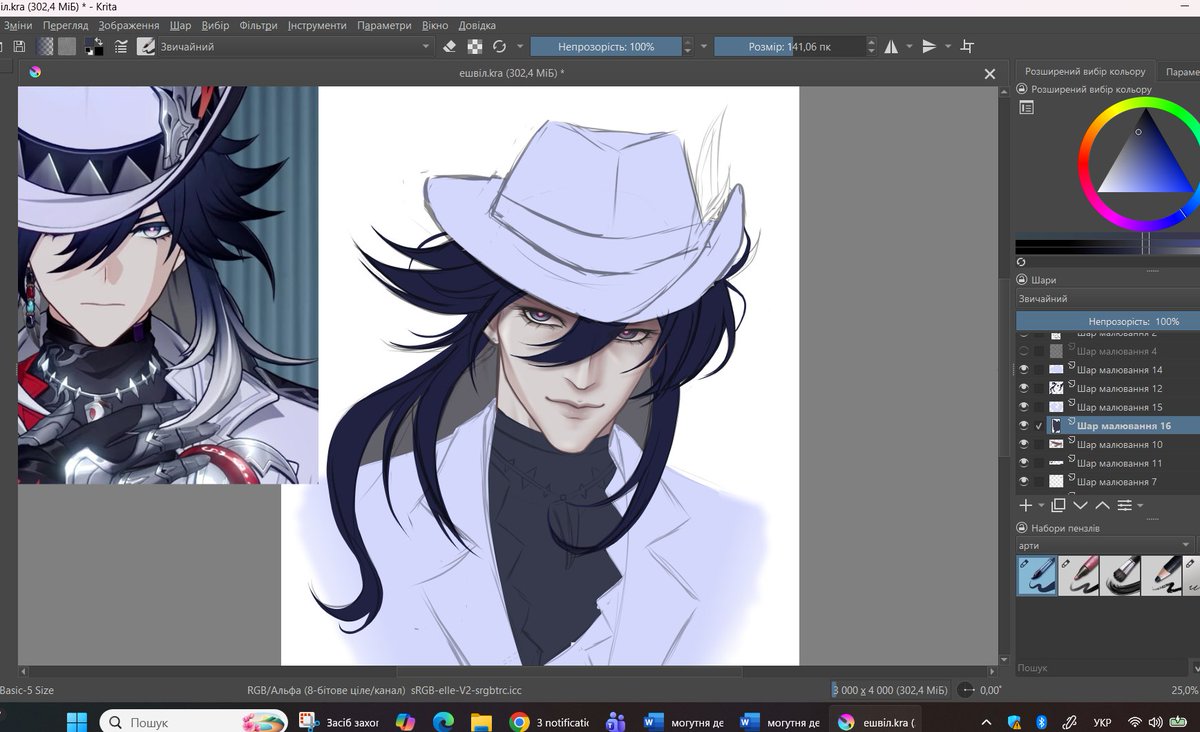This screenshot has height=732, width=1200.
Task: Open the Зображення menu
Action: point(128,25)
